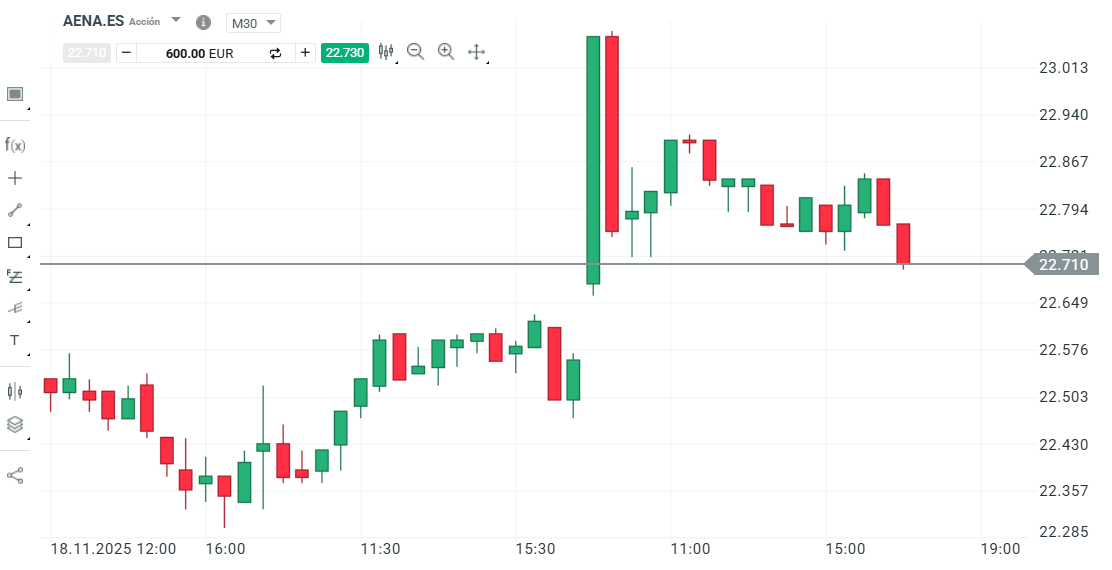Screen dimensions: 1112x570
Task: Click the share chart icon
Action: pyautogui.click(x=15, y=475)
